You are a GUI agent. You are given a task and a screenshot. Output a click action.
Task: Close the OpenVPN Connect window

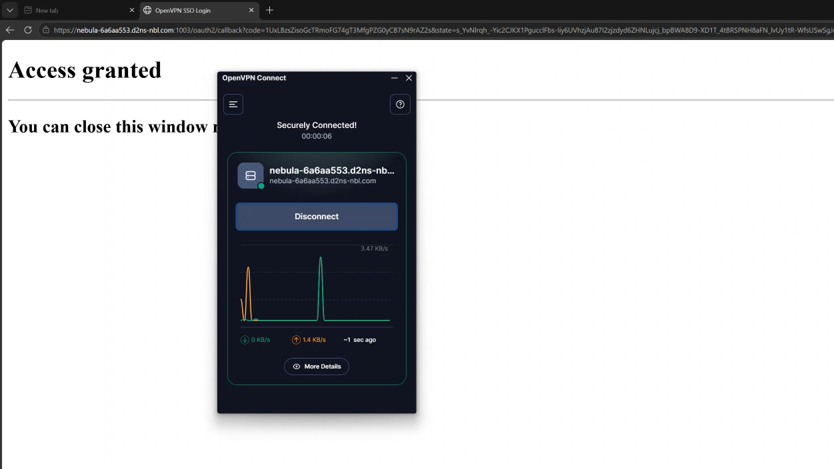coord(409,78)
